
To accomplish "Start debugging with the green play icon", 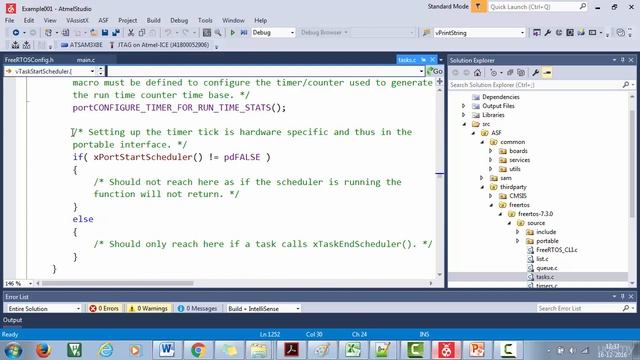I will click(x=233, y=33).
